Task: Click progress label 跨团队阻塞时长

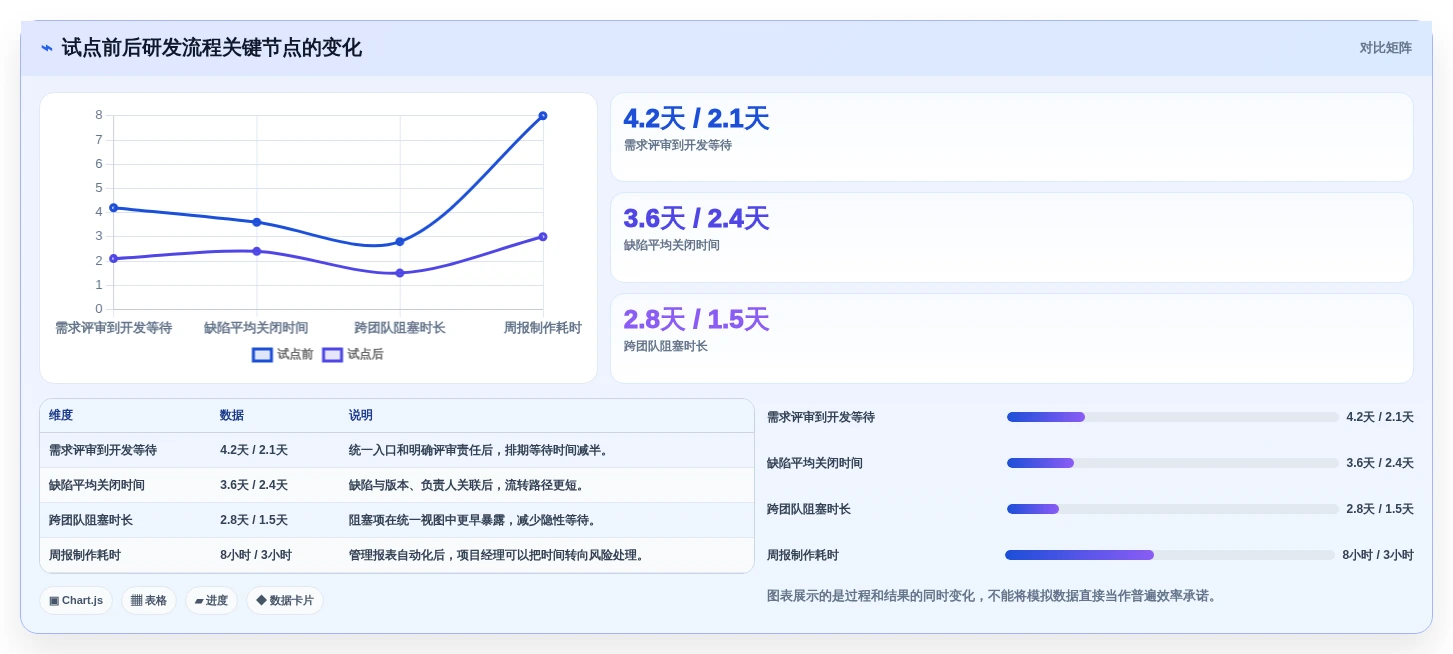Action: 809,510
